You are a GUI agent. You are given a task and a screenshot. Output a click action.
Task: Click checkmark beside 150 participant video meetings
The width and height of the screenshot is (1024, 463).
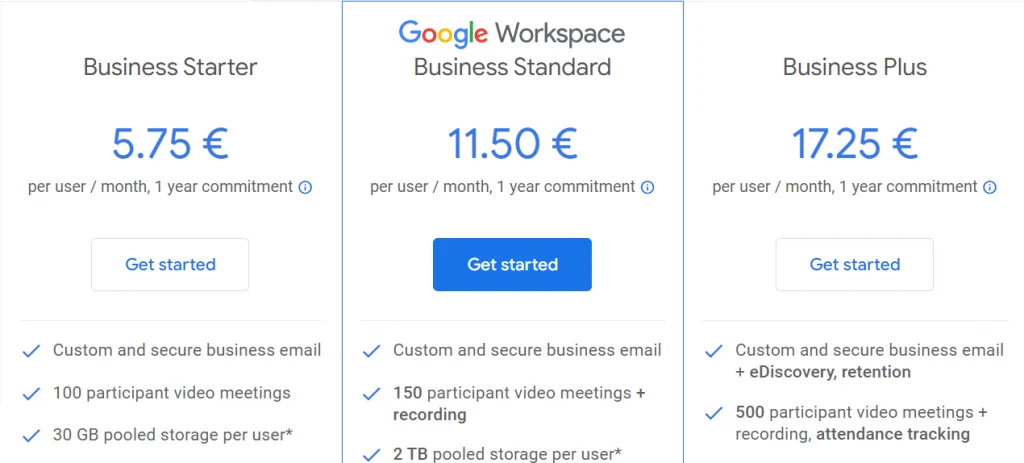point(372,393)
